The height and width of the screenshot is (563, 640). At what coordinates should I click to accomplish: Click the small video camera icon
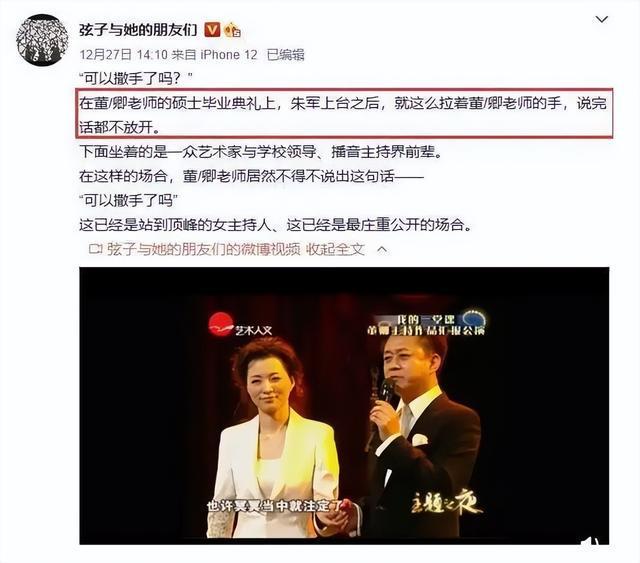point(96,249)
